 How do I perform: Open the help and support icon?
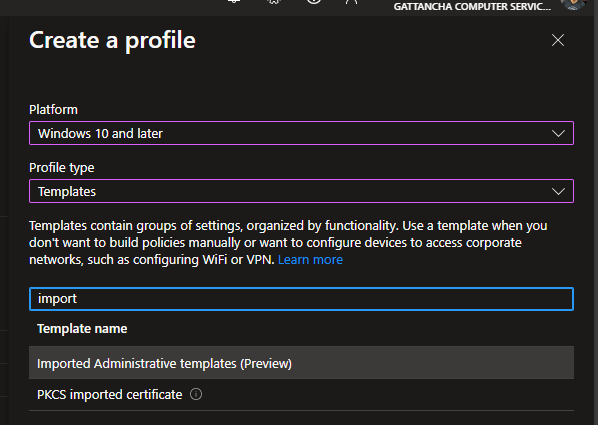point(313,2)
